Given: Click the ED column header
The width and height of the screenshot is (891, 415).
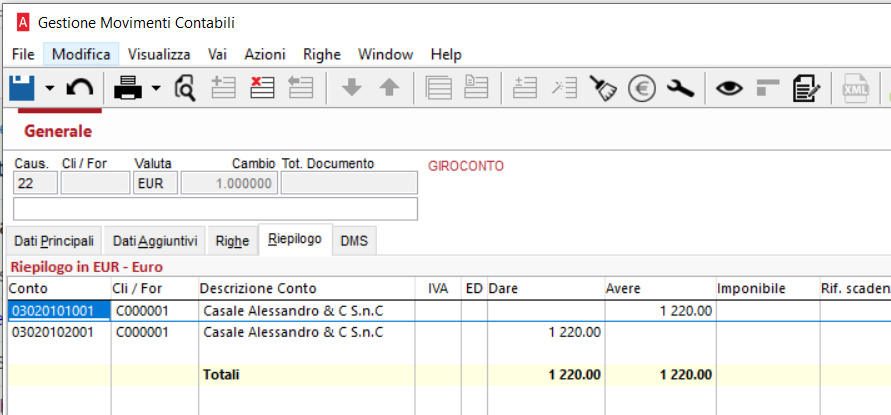Looking at the screenshot, I should [474, 288].
